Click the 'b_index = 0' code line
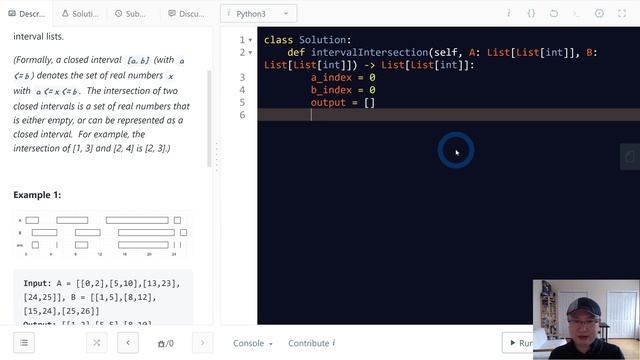The image size is (640, 360). (343, 90)
